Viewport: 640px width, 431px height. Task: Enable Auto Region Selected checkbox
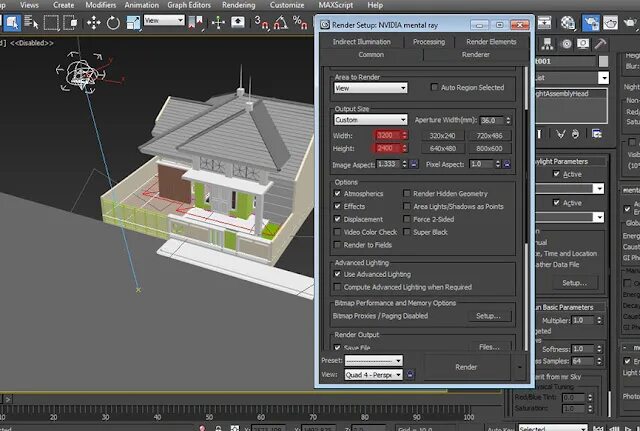(x=434, y=87)
